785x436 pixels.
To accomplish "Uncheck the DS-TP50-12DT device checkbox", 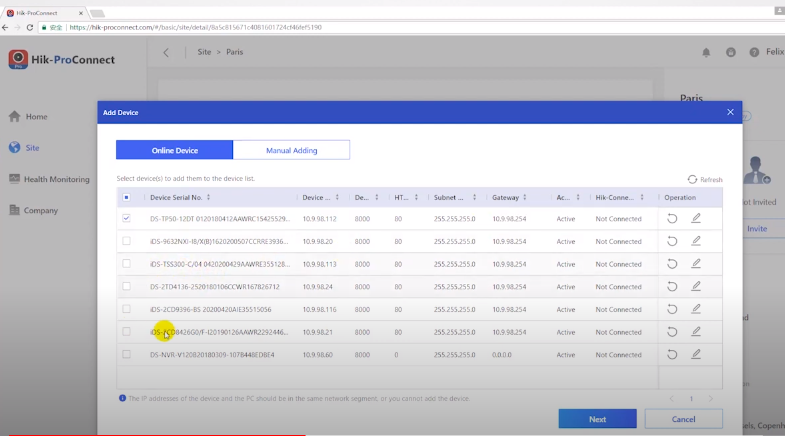I will (x=126, y=218).
